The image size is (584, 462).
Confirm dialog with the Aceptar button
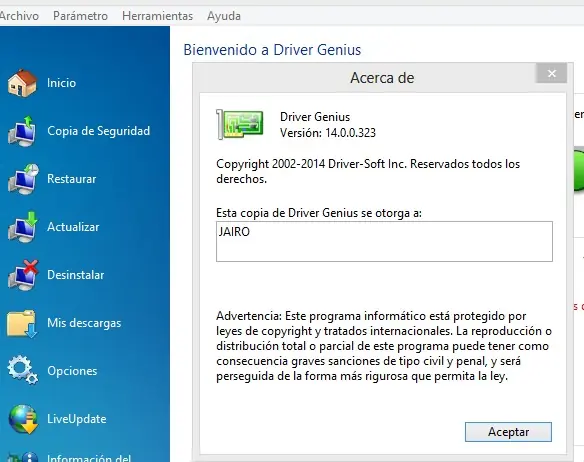[x=508, y=432]
